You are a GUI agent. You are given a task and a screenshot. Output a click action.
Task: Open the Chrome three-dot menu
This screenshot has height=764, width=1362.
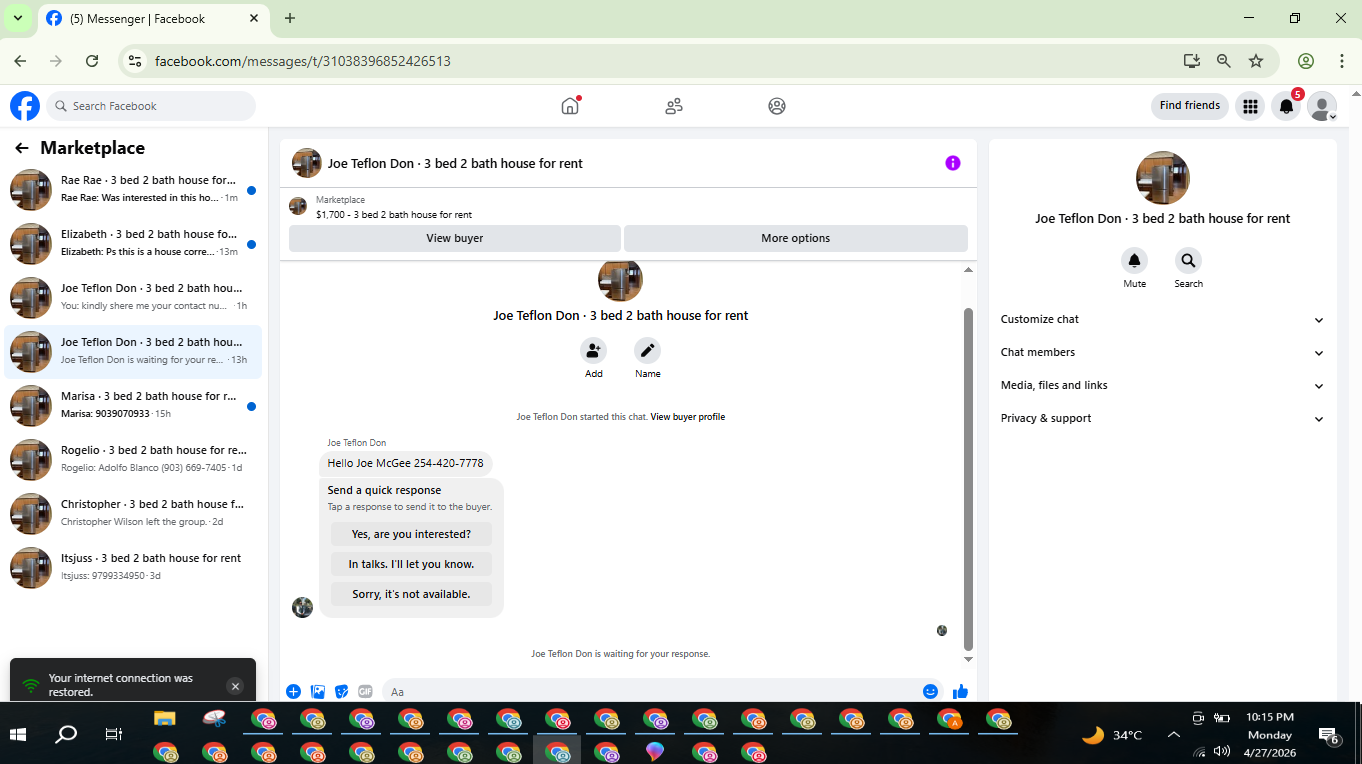click(x=1342, y=61)
